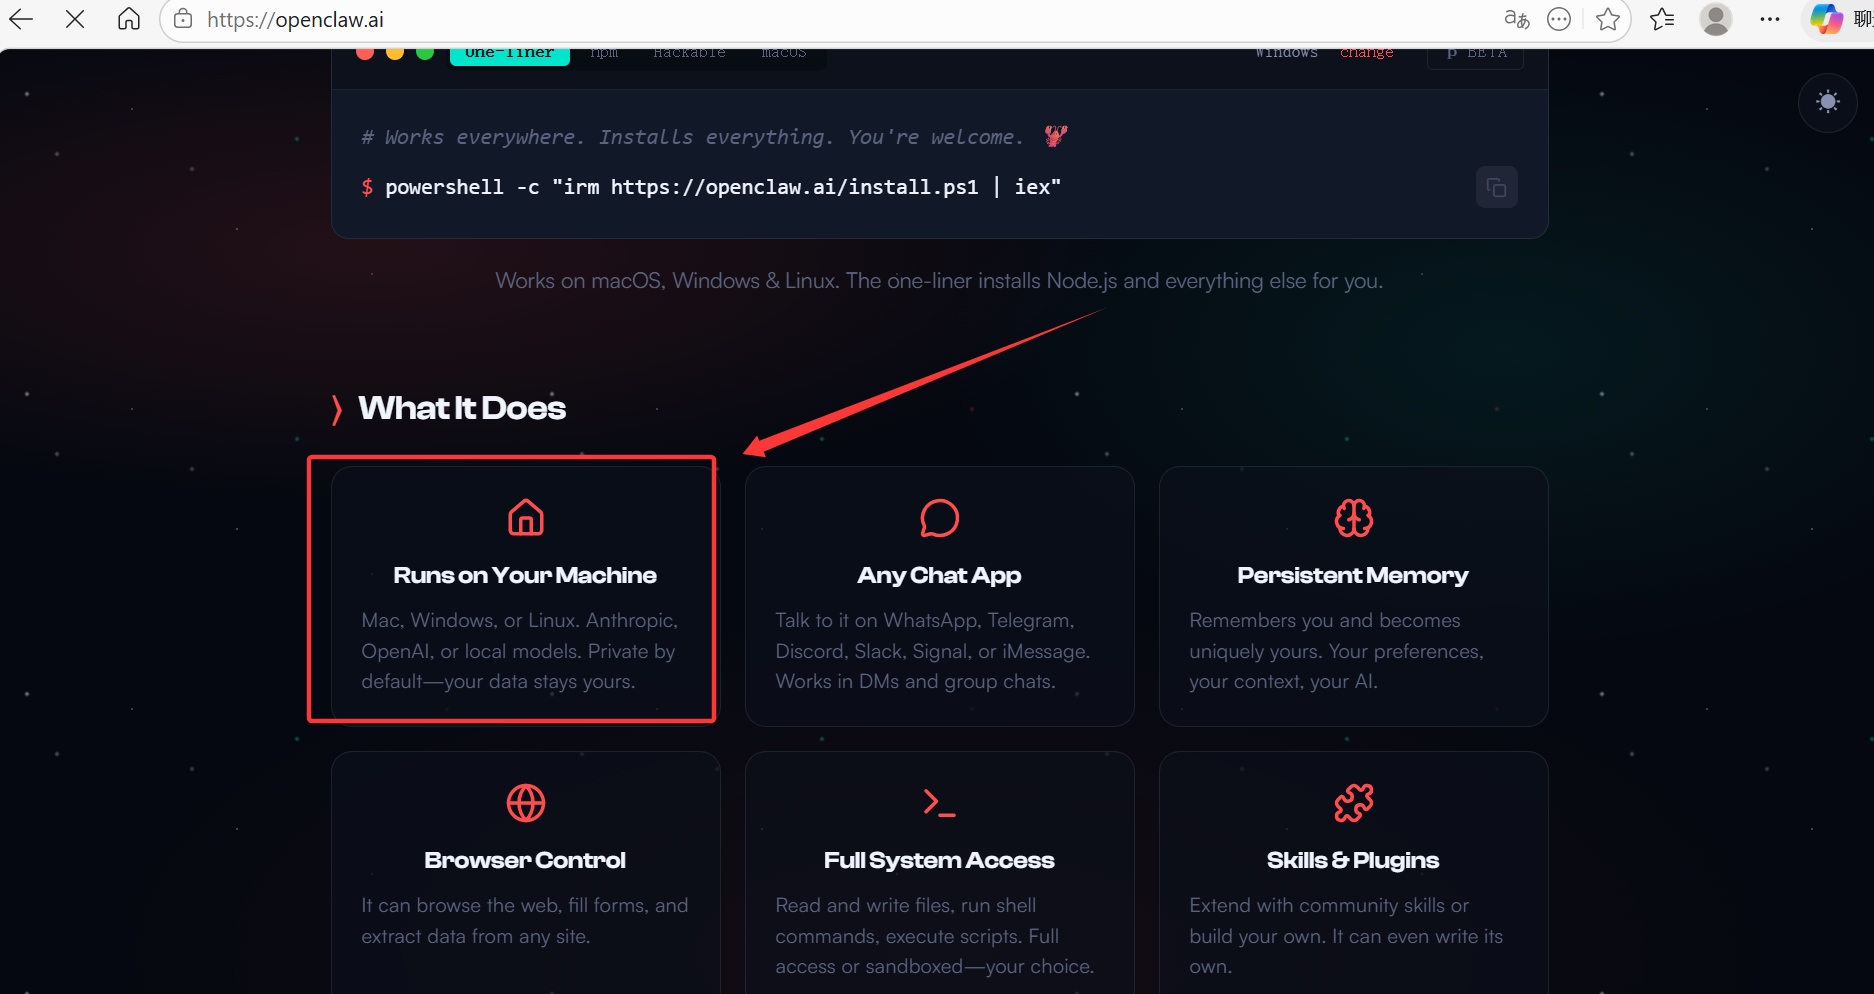Click the globe icon on Browser Control

(526, 803)
